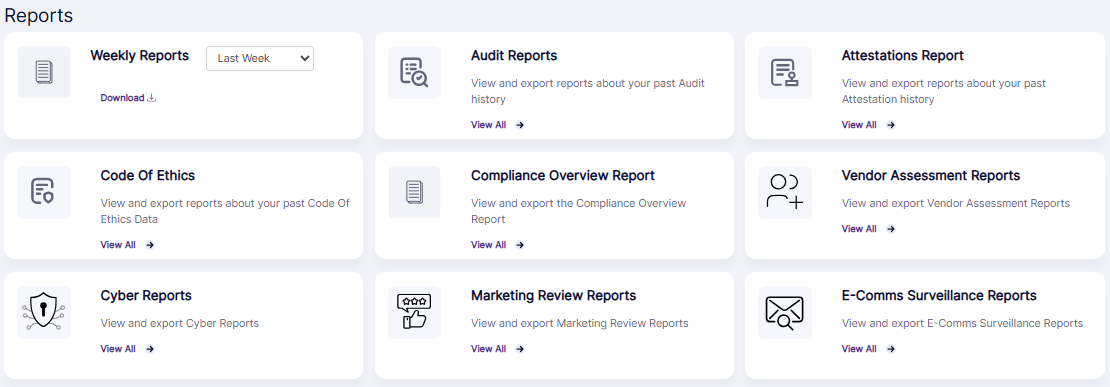Click arrow icon next to E-Comms Surveillance View All
Screen dimensions: 1110x387
pyautogui.click(x=891, y=349)
